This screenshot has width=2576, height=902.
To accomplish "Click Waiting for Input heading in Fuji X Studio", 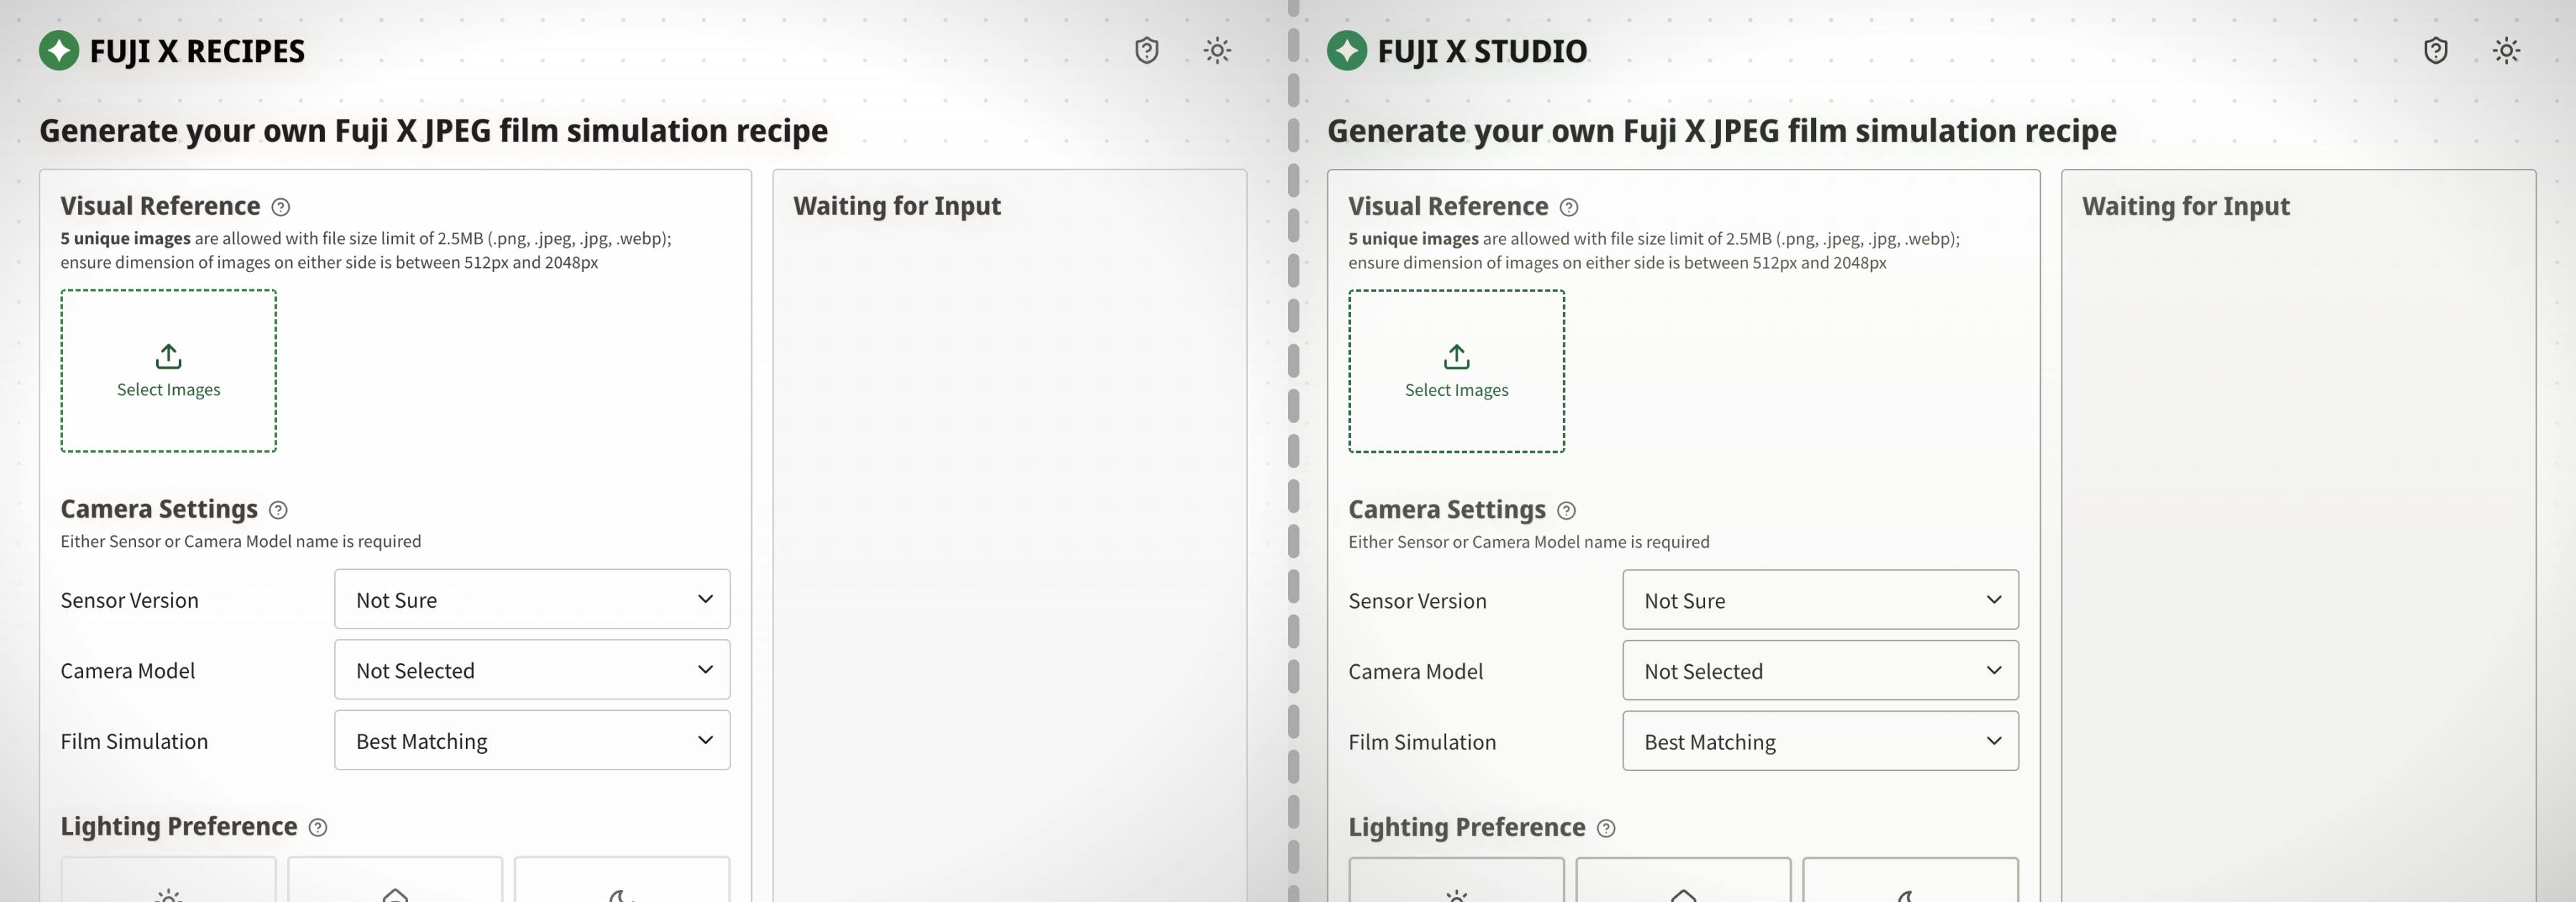I will click(2186, 206).
